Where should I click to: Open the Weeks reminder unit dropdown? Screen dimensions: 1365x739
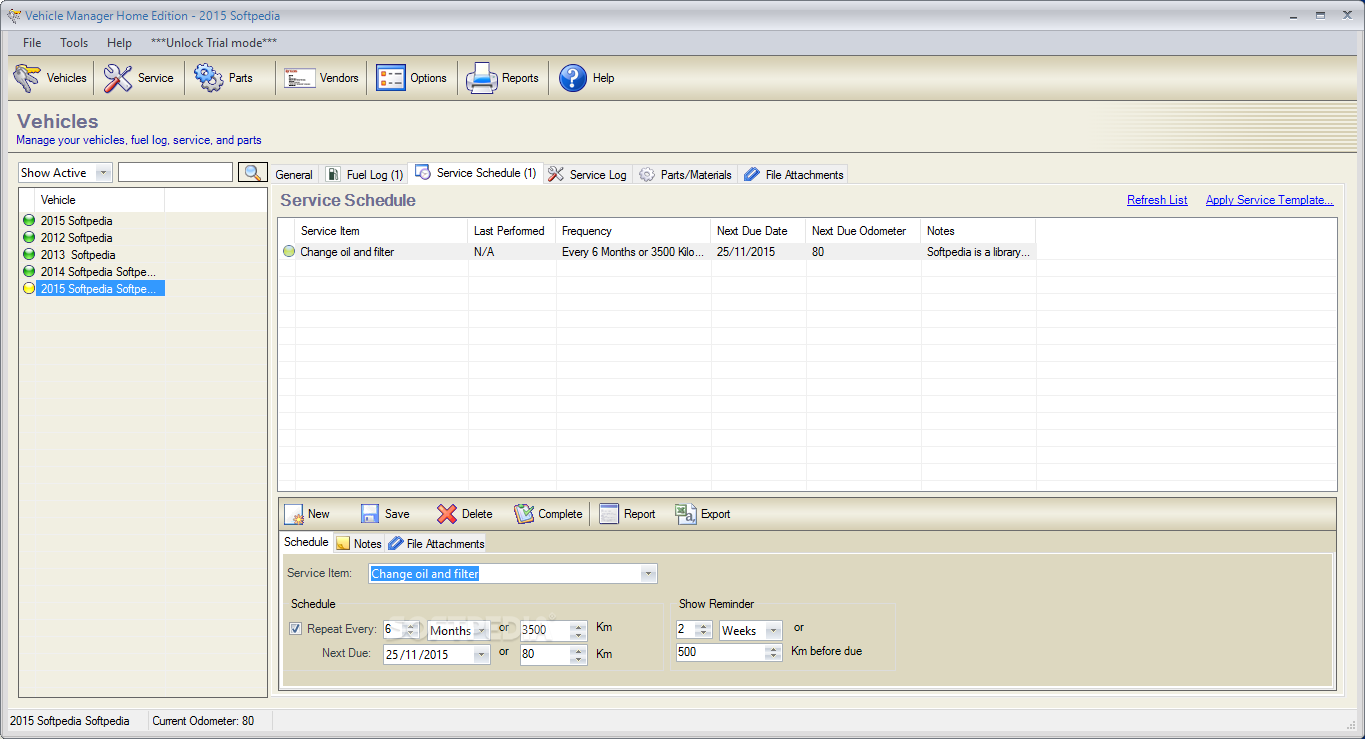773,630
